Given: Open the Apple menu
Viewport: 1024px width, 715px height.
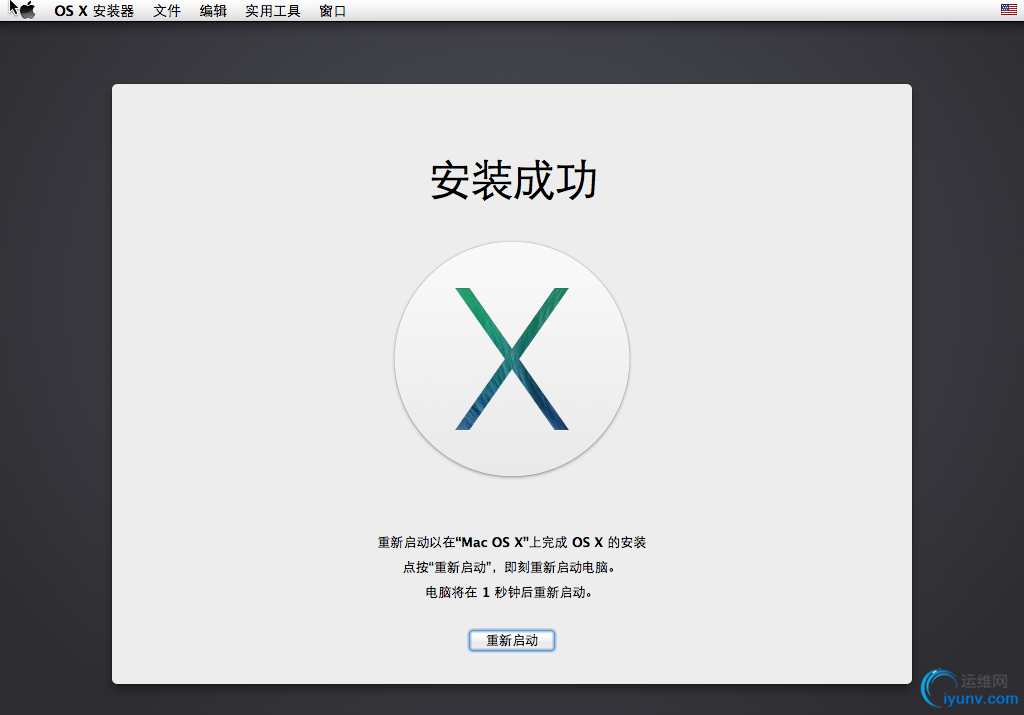Looking at the screenshot, I should point(27,10).
